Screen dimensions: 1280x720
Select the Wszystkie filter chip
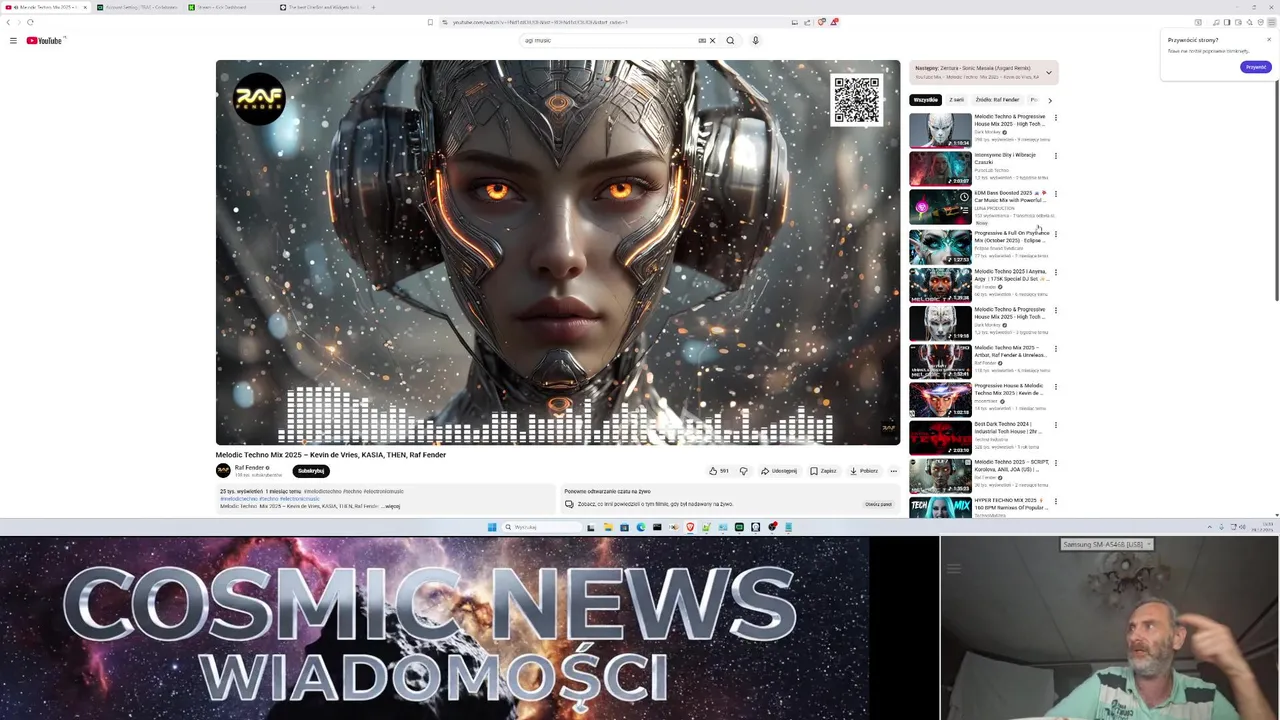point(925,100)
